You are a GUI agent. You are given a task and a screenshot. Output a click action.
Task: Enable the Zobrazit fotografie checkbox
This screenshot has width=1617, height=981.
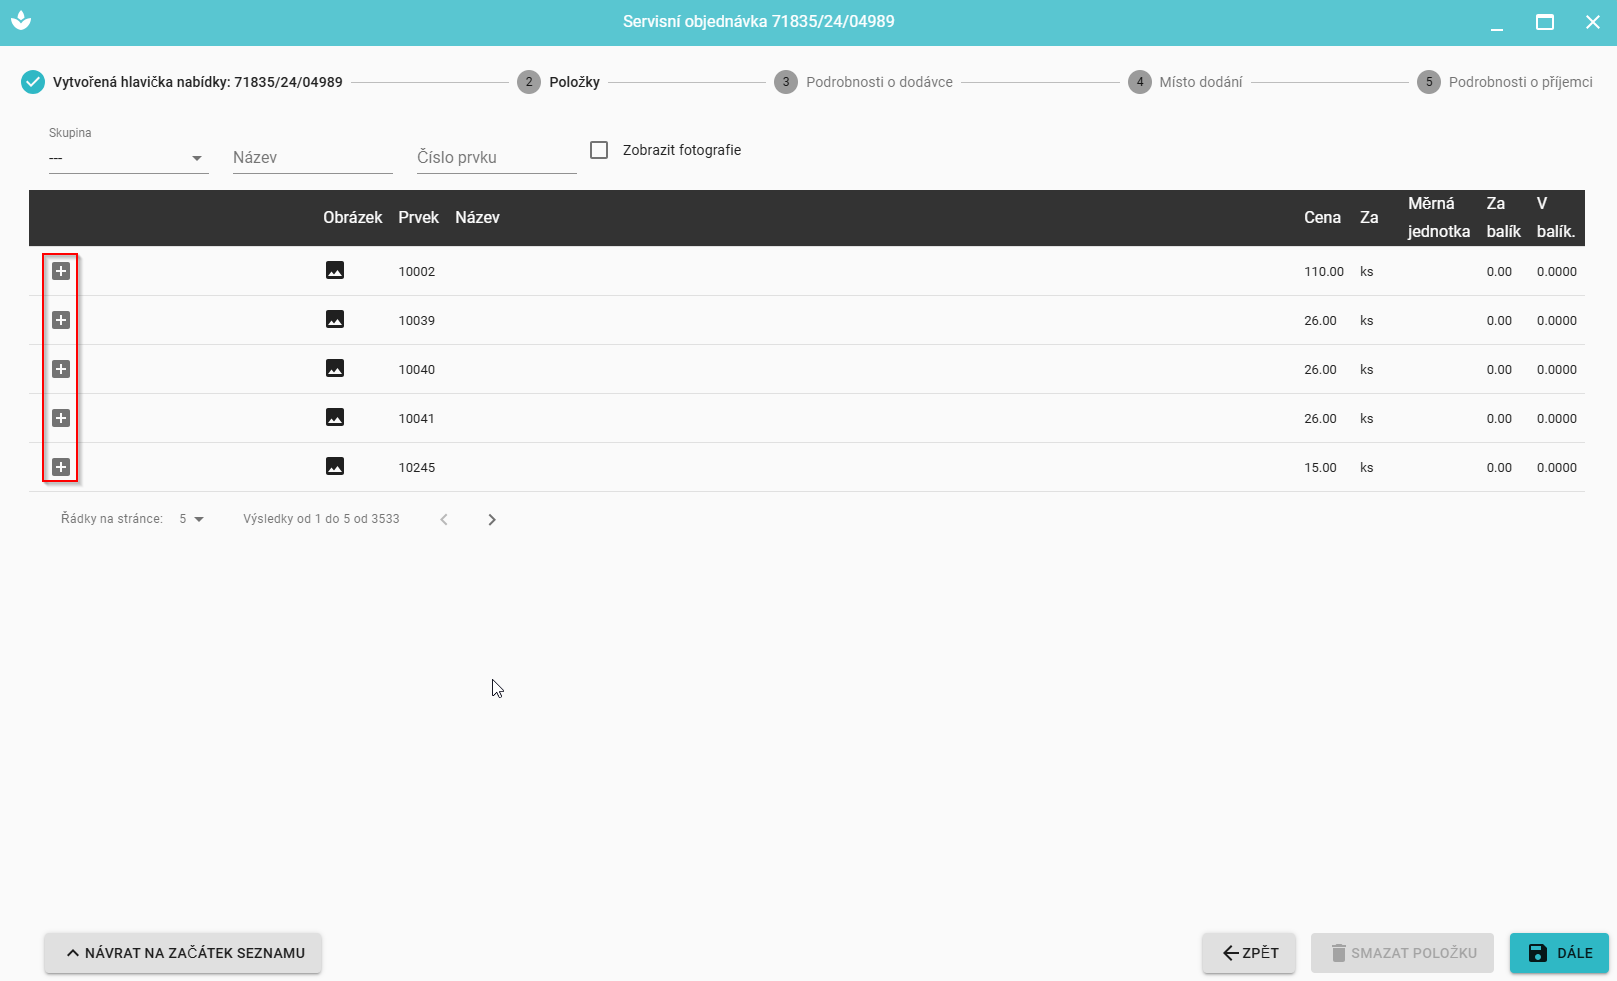coord(599,150)
